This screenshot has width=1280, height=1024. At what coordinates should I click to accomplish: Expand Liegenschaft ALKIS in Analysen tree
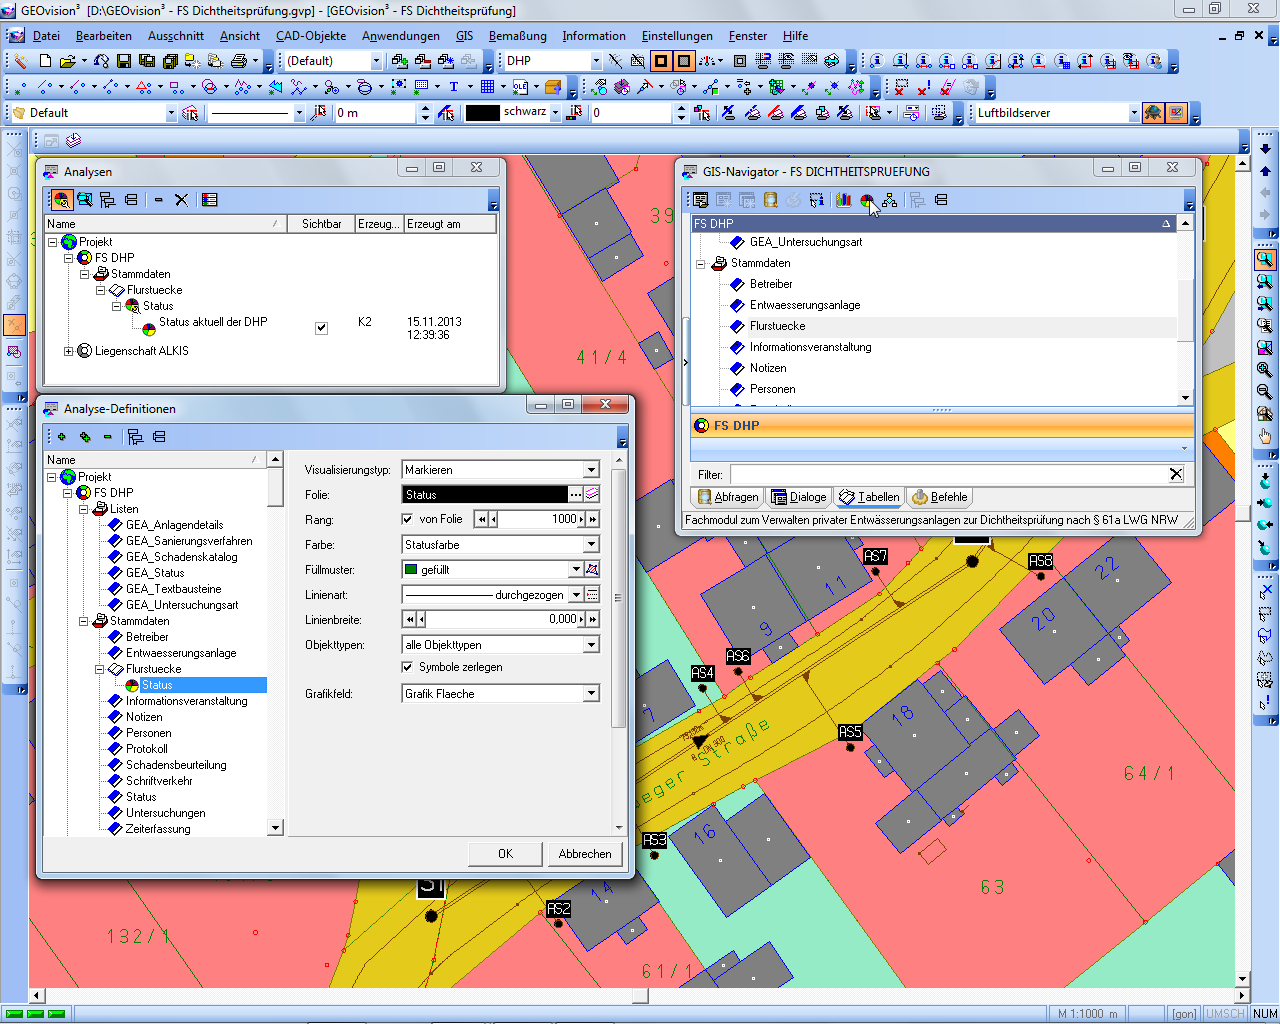click(x=68, y=351)
